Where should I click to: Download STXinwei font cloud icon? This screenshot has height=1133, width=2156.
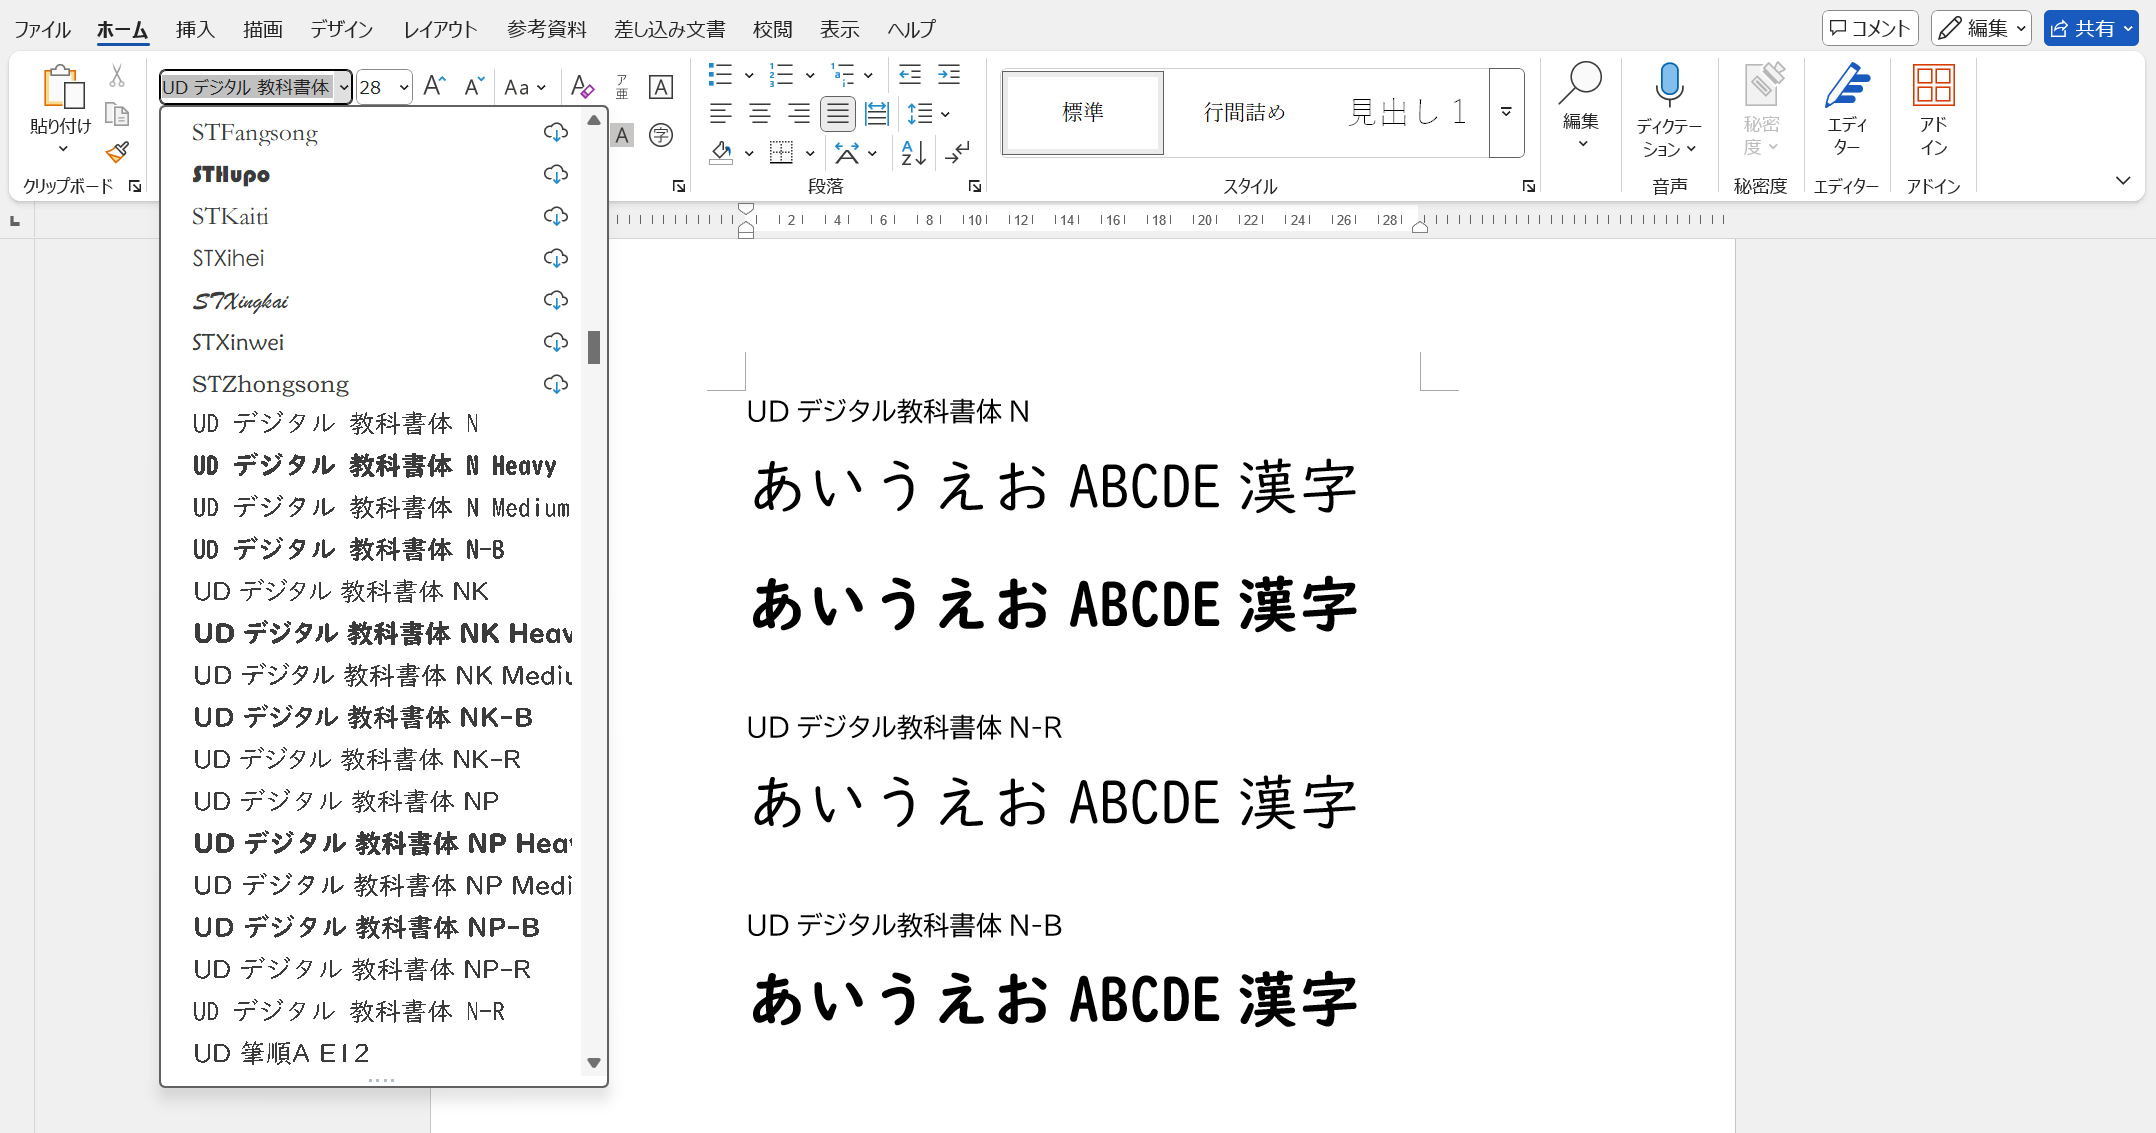(x=556, y=342)
